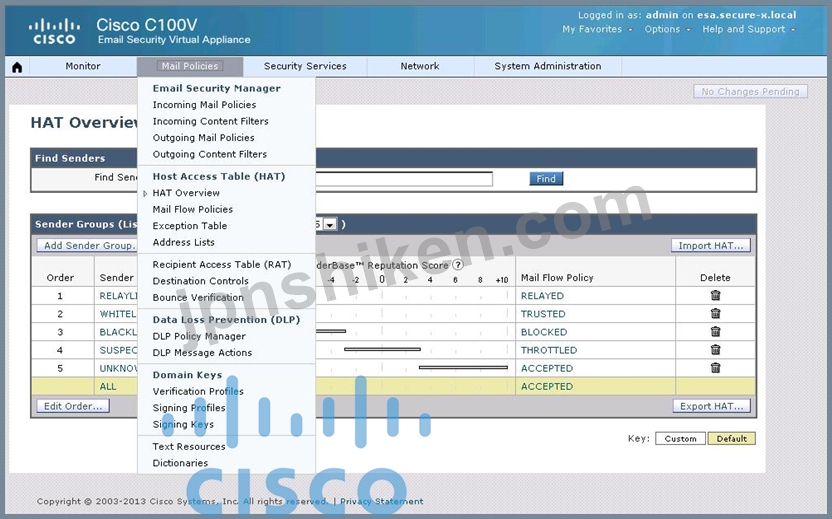Viewport: 832px width, 519px height.
Task: Select Mail Flow Policies
Action: [193, 210]
